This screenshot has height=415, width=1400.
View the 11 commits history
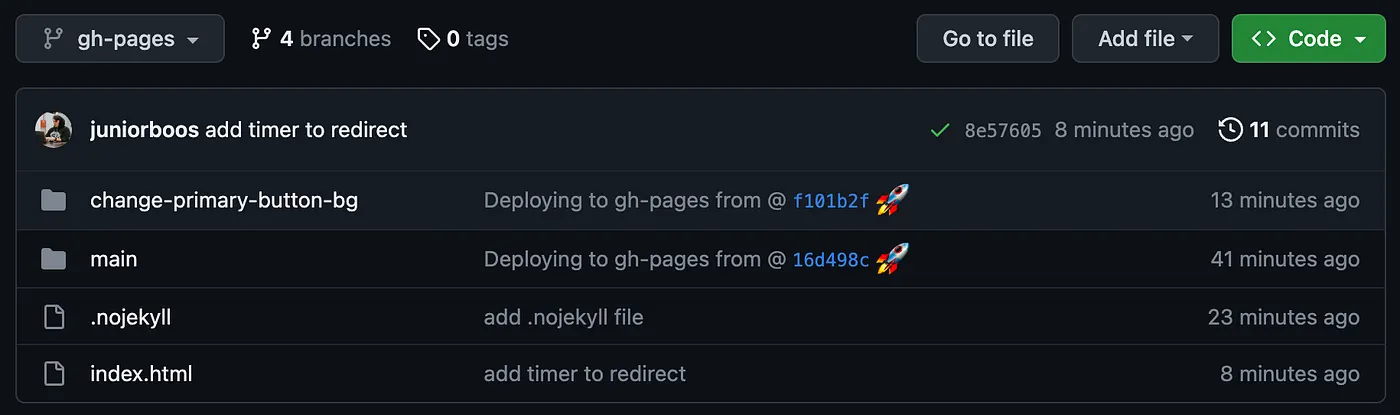coord(1289,130)
